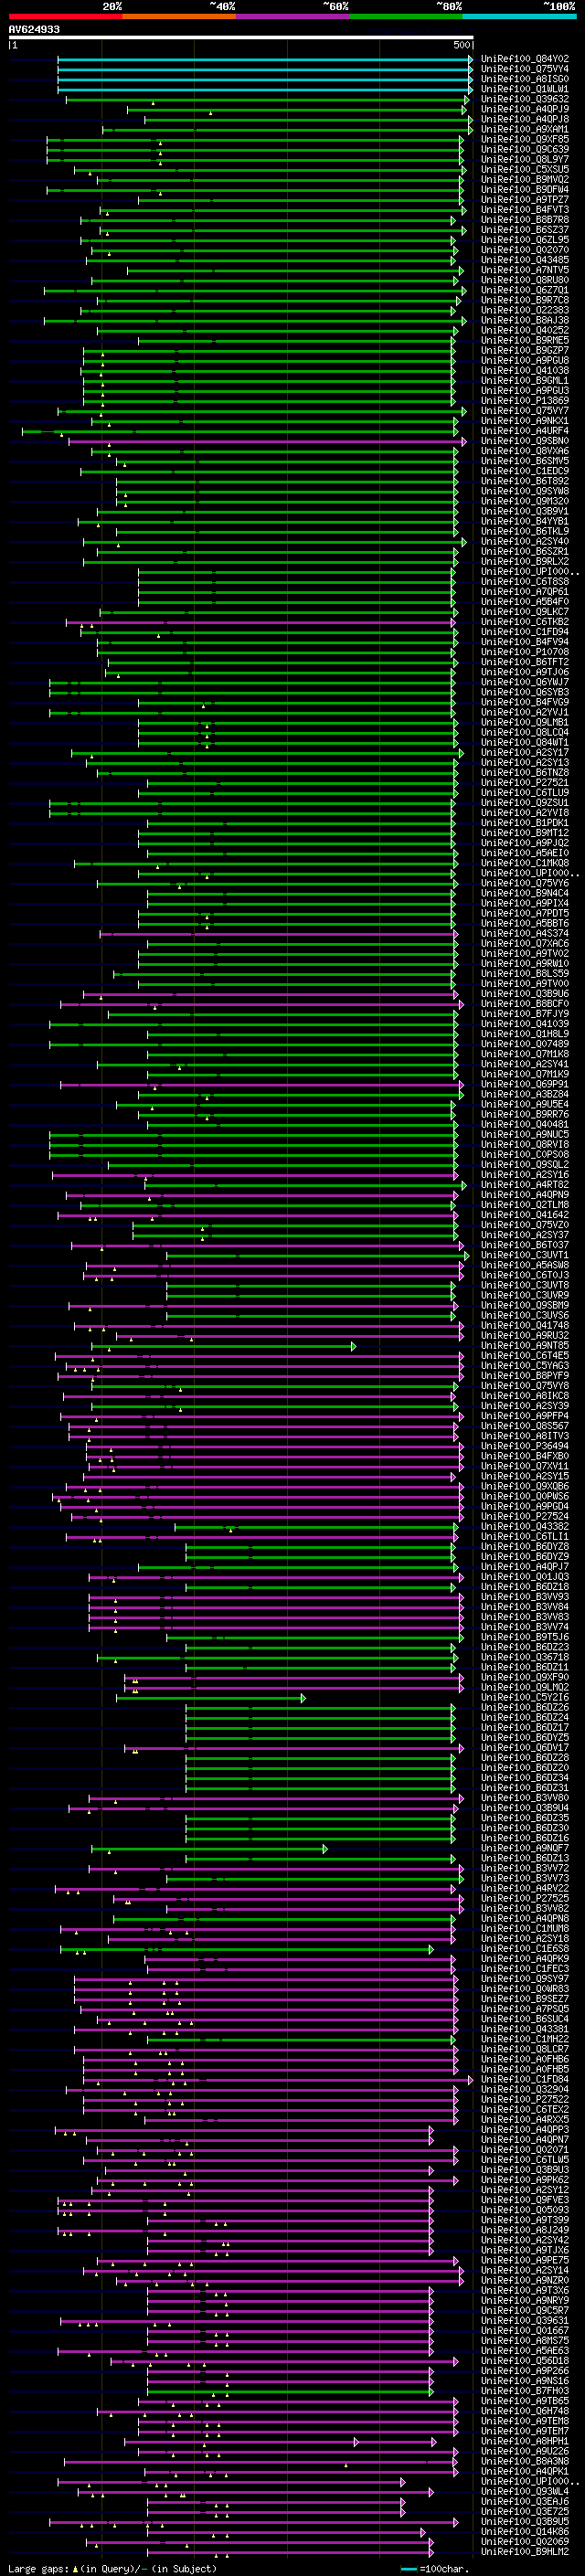Click the cyan alignment bar for UniRef100_Q1WLW1

pyautogui.click(x=265, y=89)
